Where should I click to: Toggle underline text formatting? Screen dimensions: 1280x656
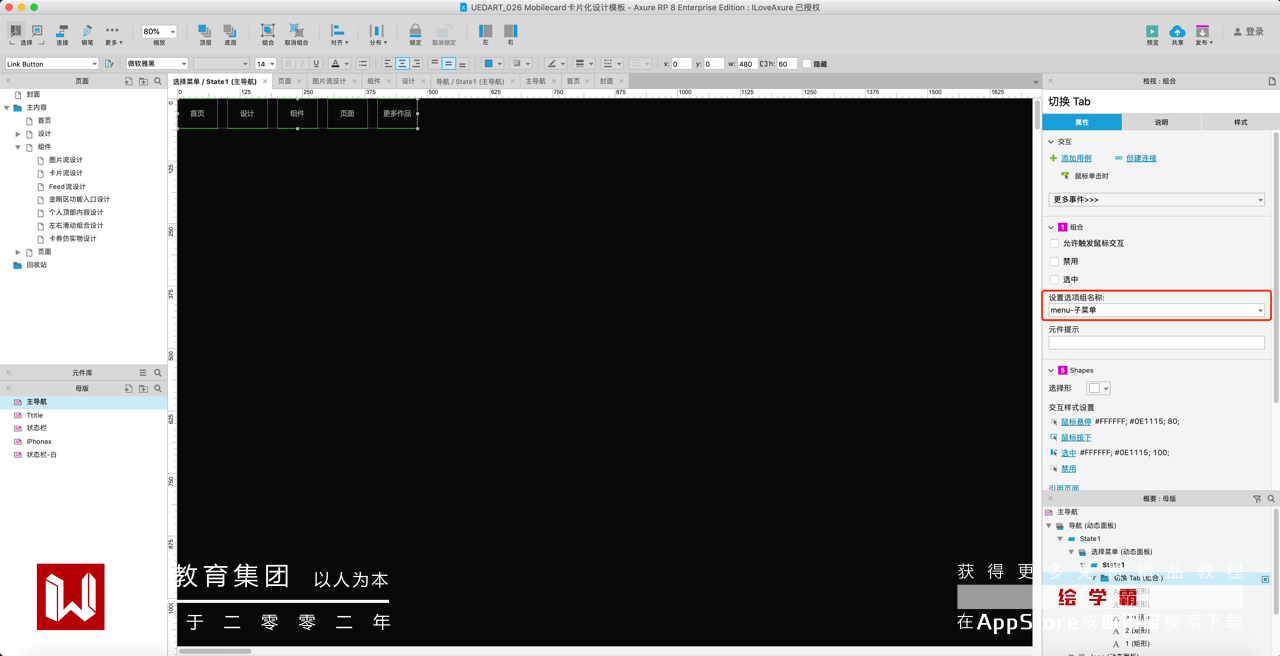pyautogui.click(x=316, y=64)
